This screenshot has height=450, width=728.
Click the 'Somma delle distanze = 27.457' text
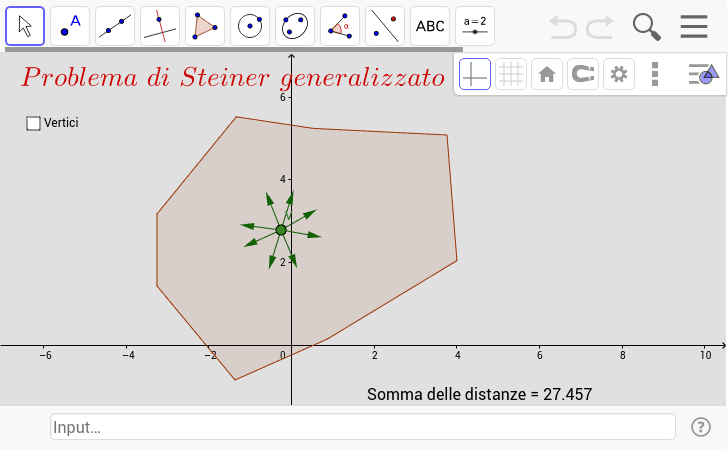point(480,394)
